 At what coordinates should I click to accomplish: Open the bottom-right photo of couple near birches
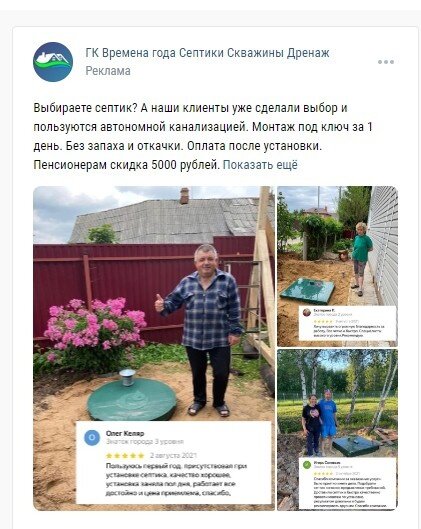pyautogui.click(x=337, y=430)
